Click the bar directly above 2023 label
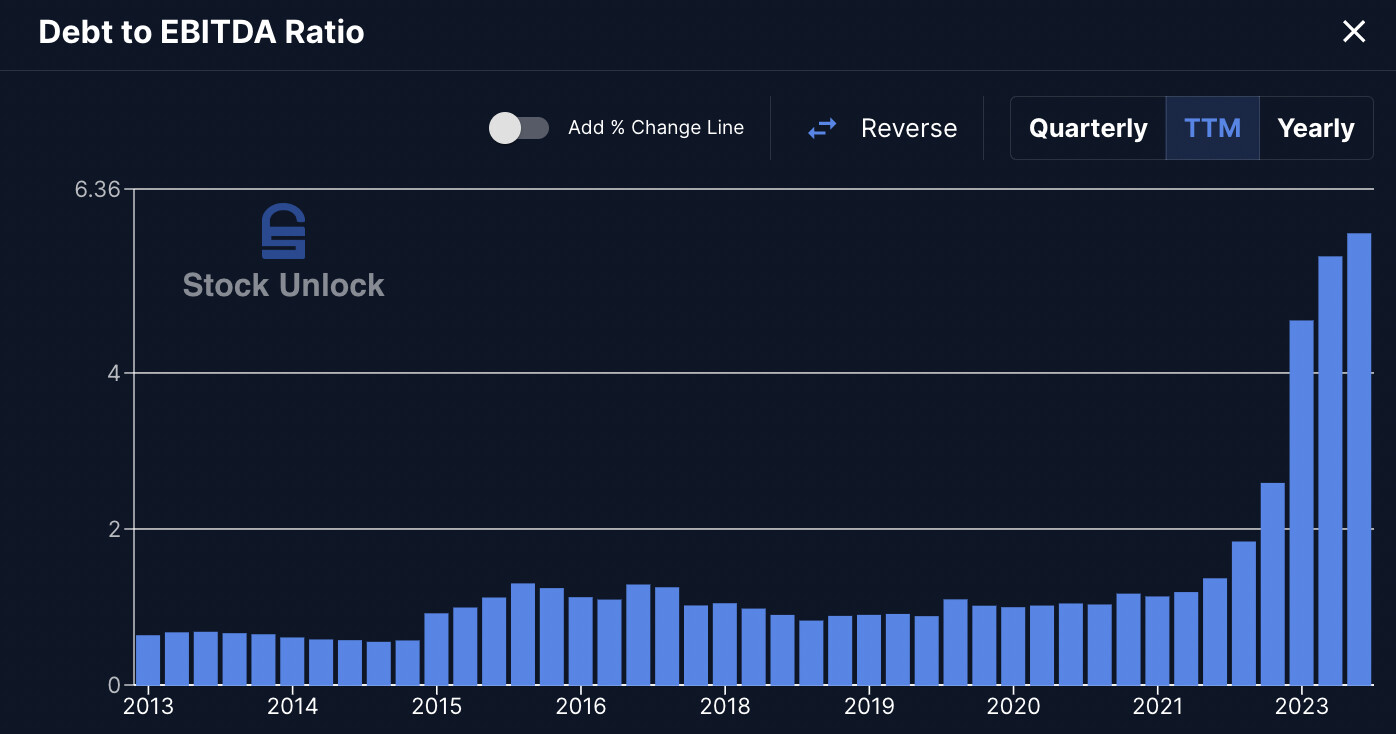The image size is (1396, 734). pos(1301,502)
